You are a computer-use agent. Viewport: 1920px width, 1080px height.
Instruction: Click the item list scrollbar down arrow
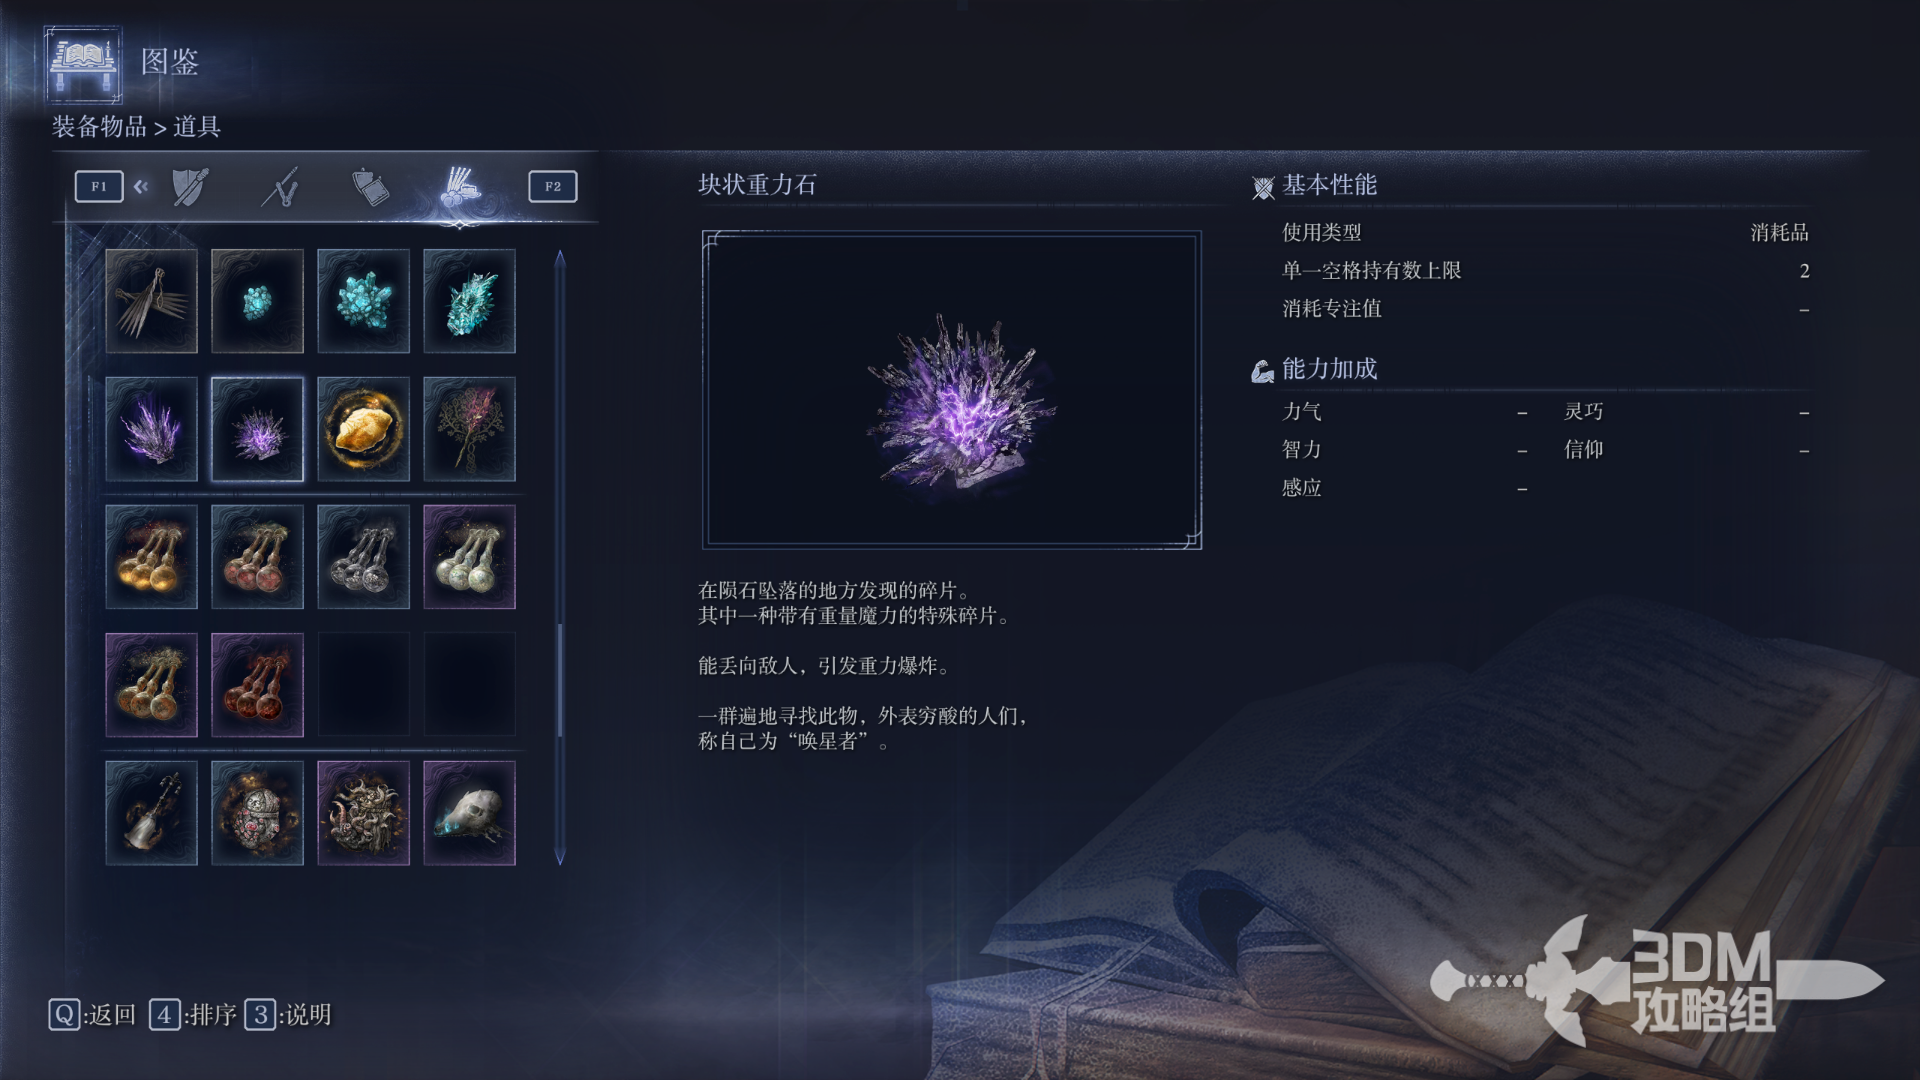(x=560, y=857)
